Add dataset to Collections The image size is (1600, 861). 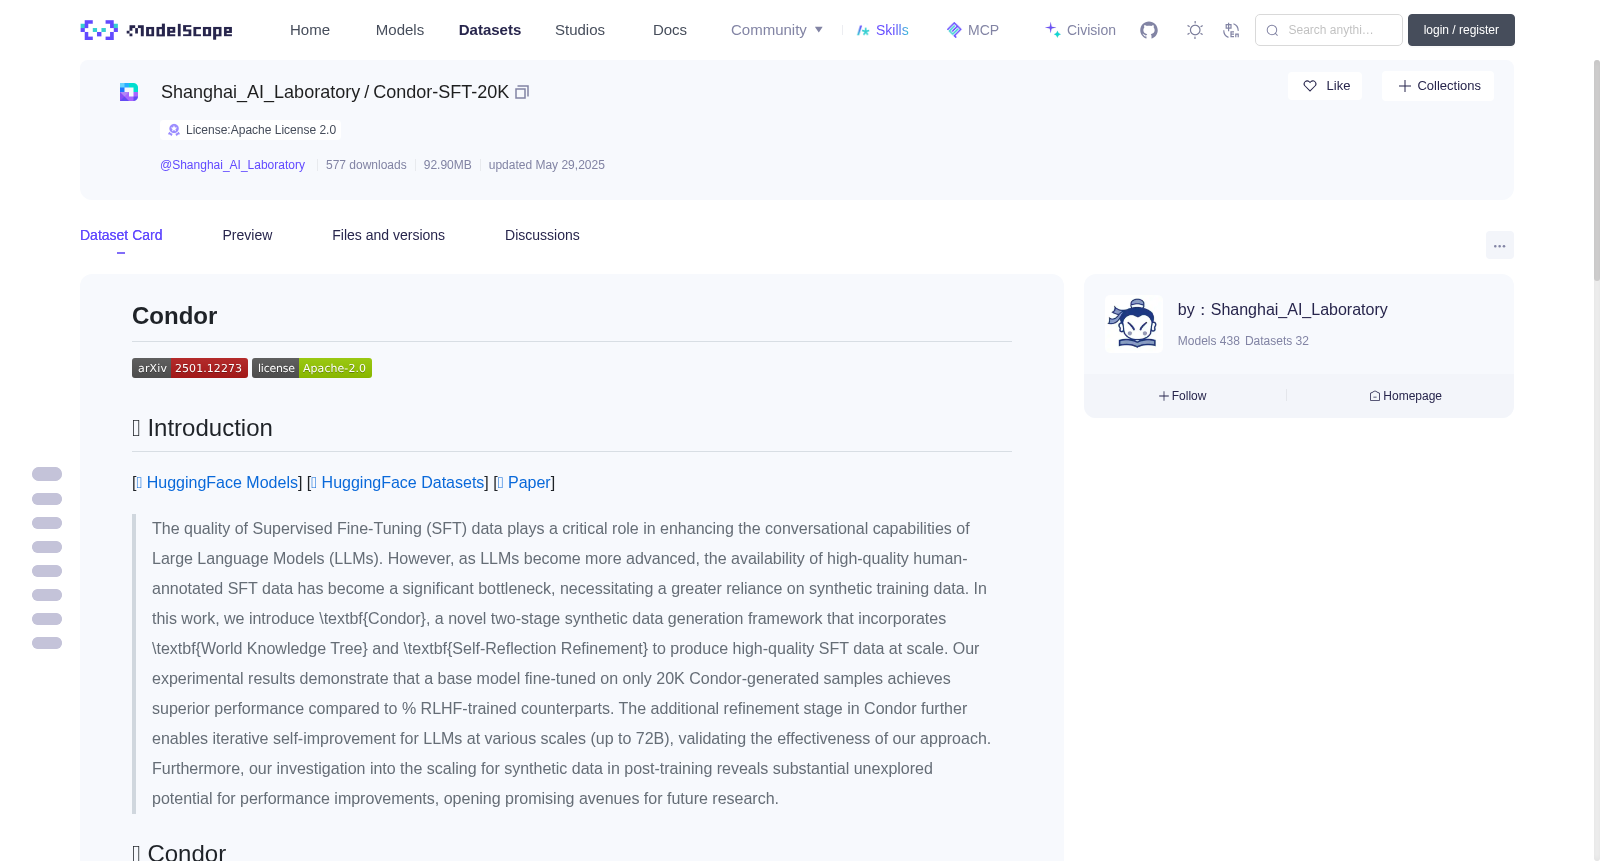[x=1438, y=86]
